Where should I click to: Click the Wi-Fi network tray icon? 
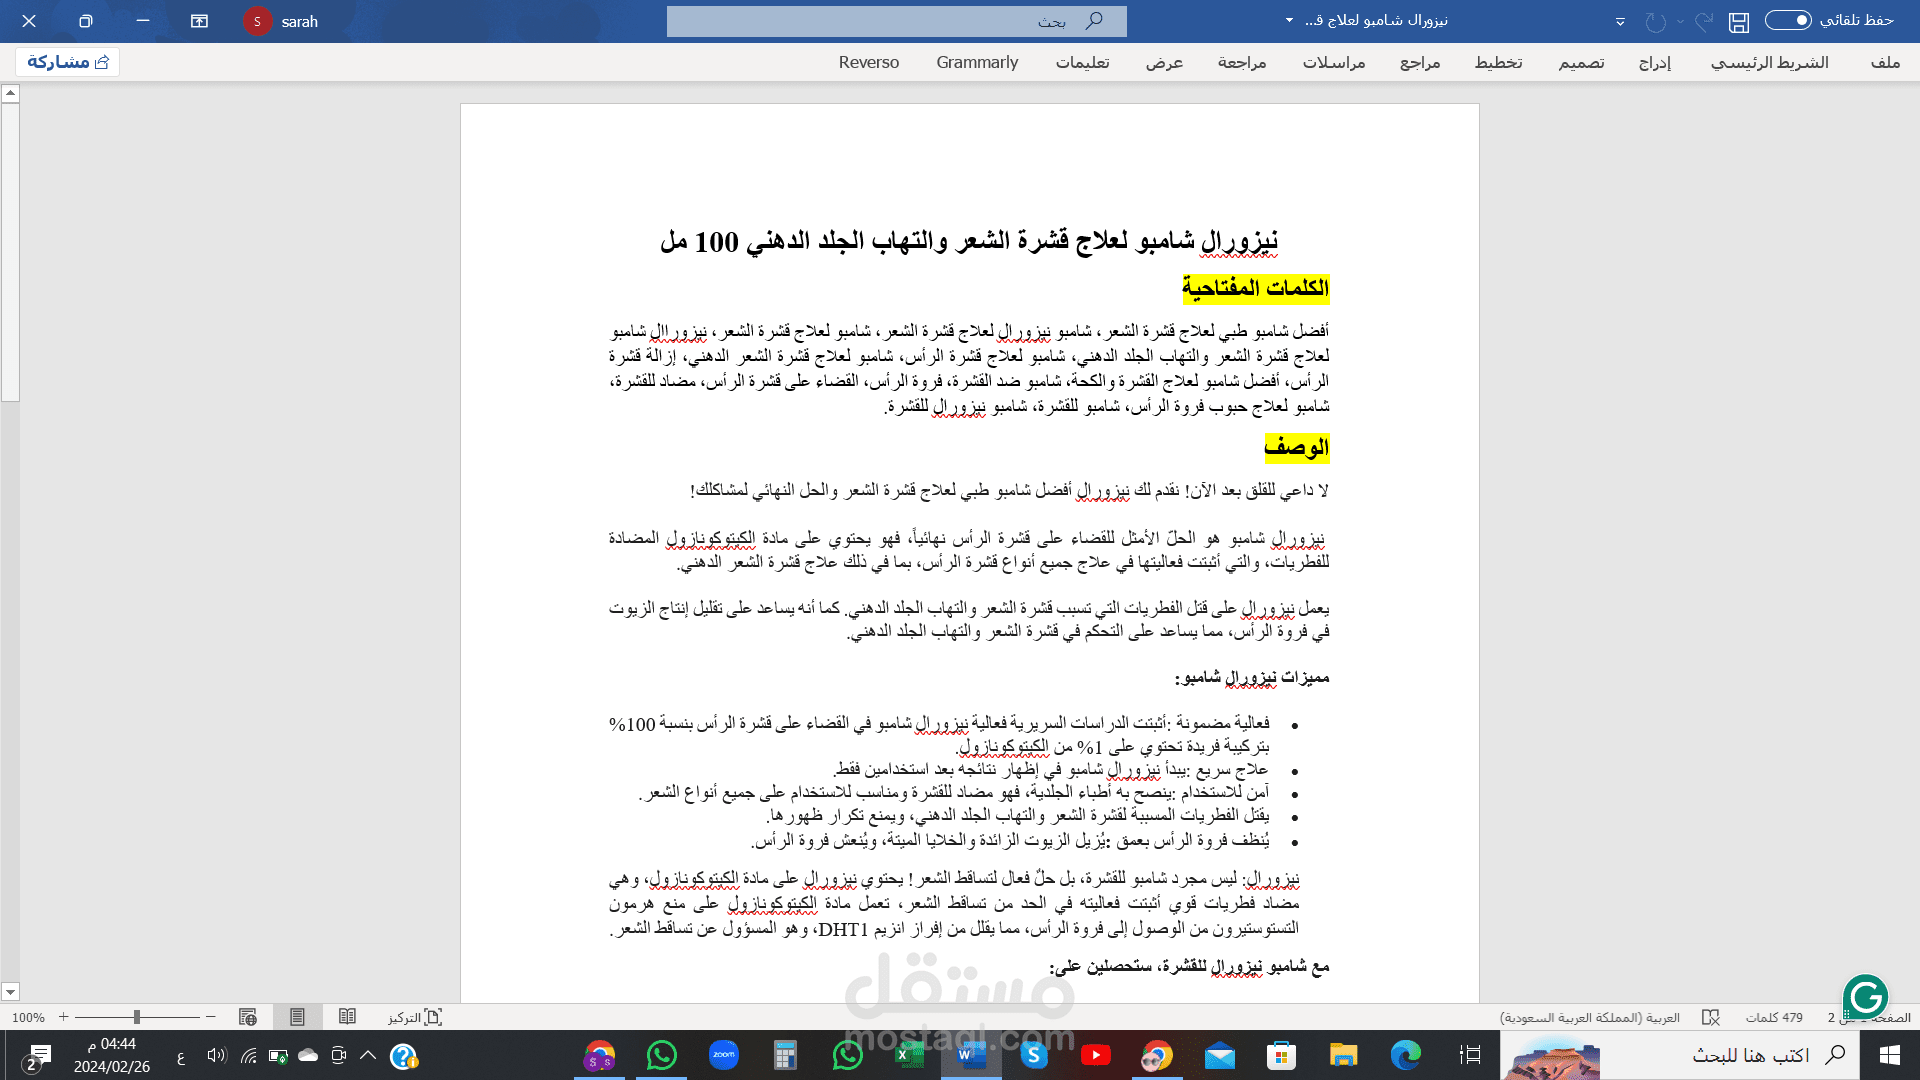coord(249,1055)
